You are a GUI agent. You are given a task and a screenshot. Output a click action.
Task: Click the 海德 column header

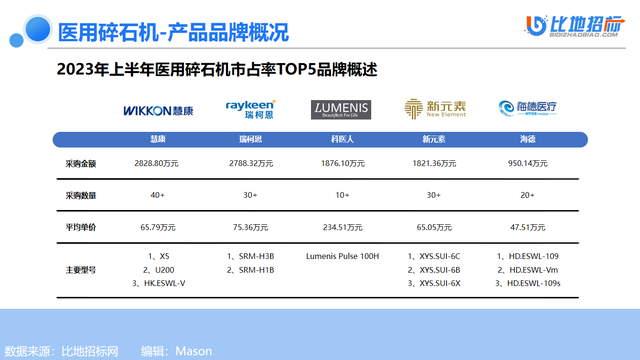coord(527,140)
